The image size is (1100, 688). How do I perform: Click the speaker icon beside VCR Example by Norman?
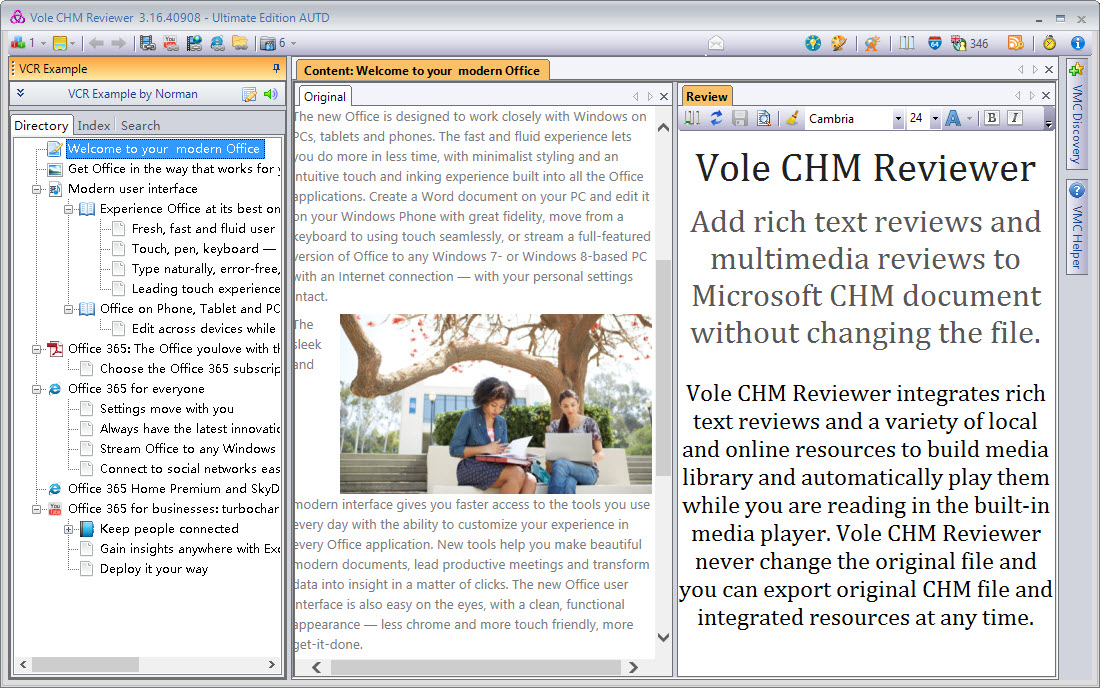click(x=270, y=94)
